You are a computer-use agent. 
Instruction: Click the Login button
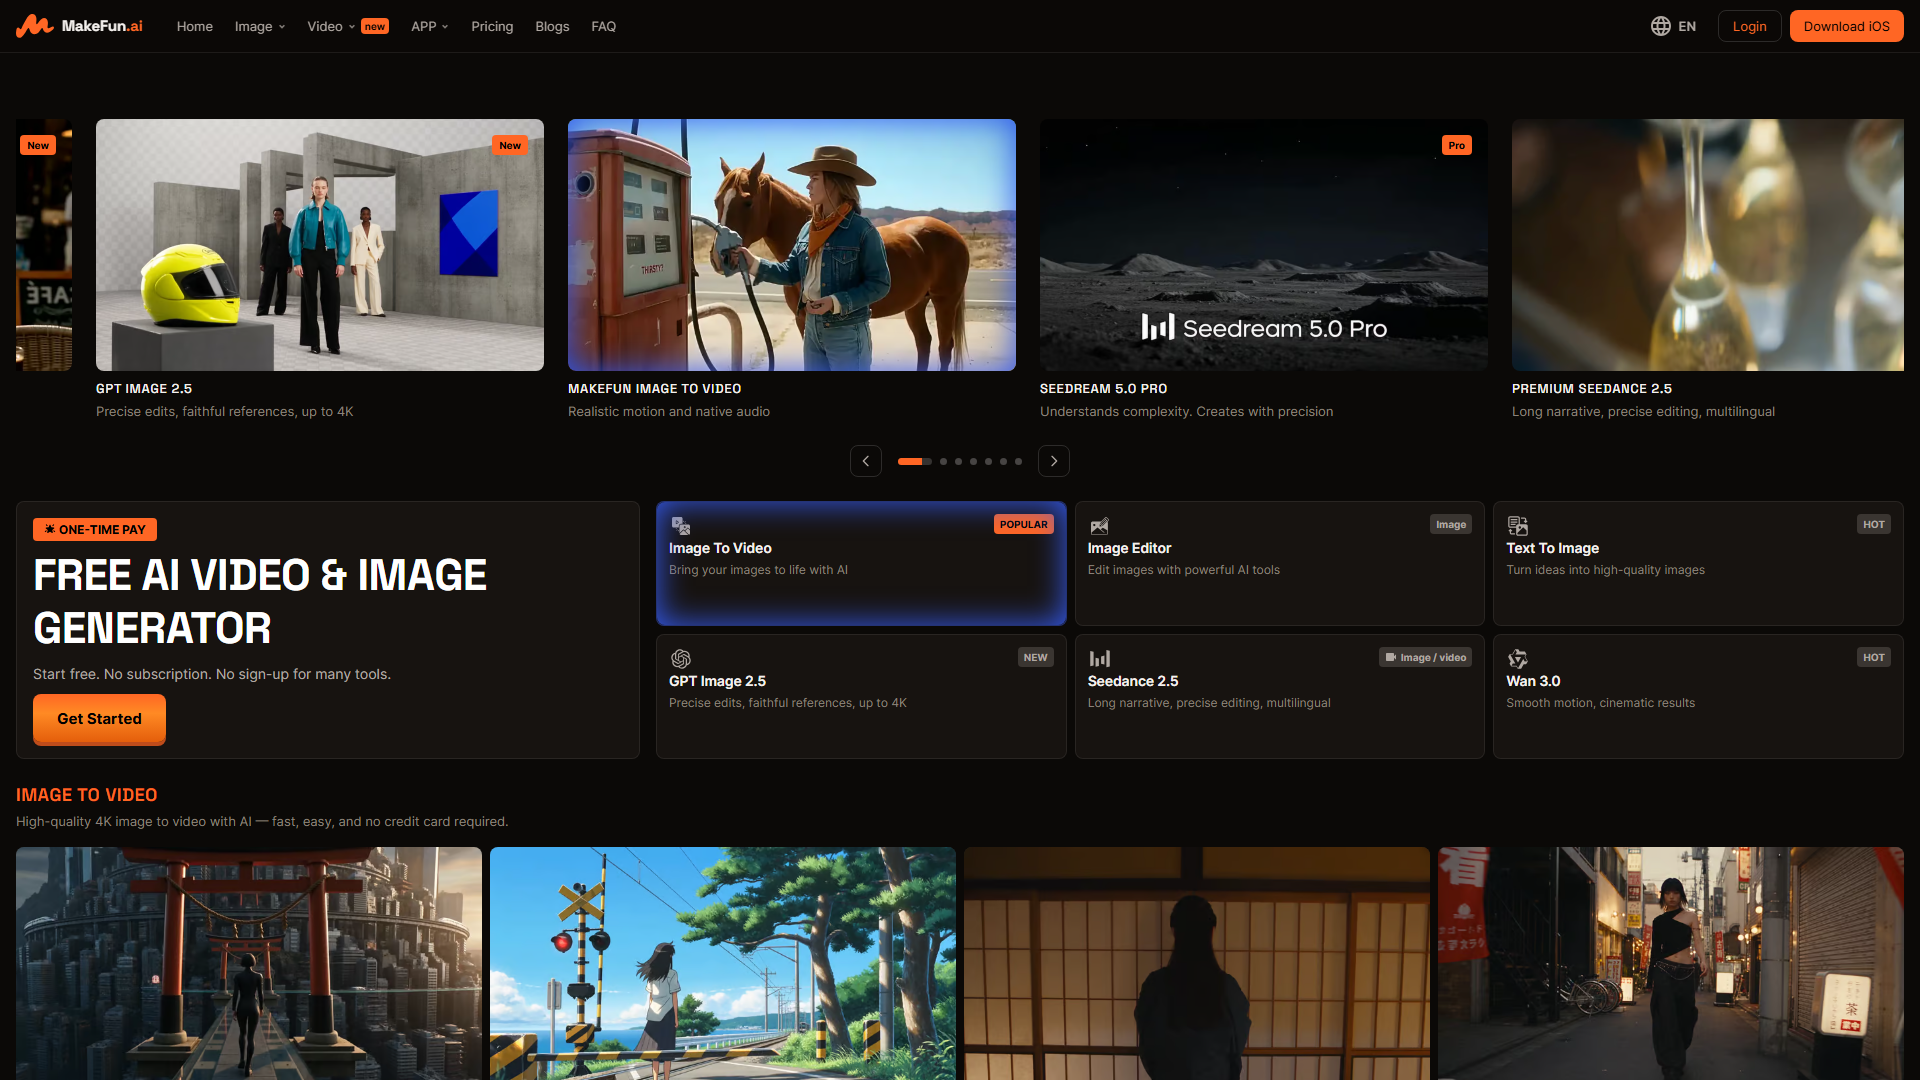pyautogui.click(x=1750, y=26)
